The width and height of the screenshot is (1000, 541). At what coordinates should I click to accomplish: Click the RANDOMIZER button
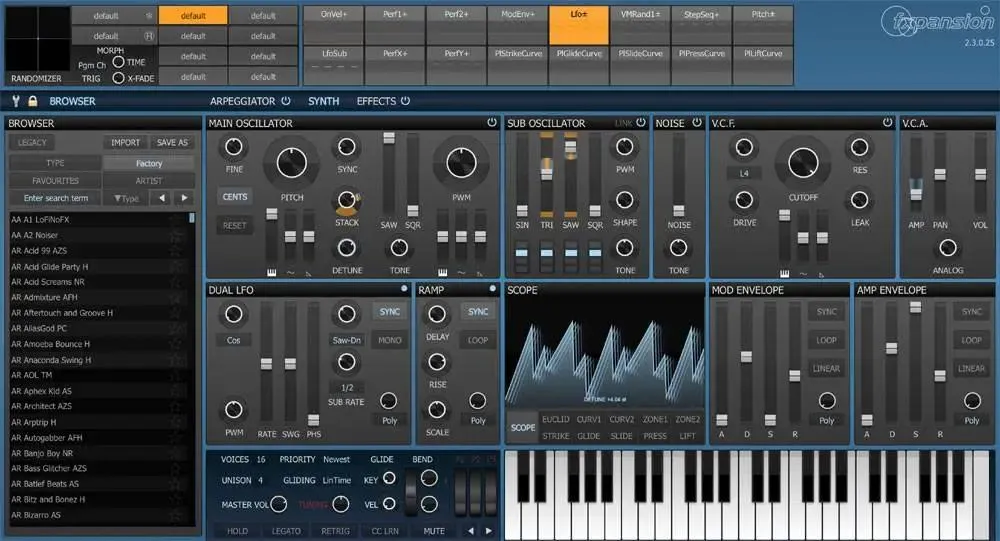tap(36, 78)
